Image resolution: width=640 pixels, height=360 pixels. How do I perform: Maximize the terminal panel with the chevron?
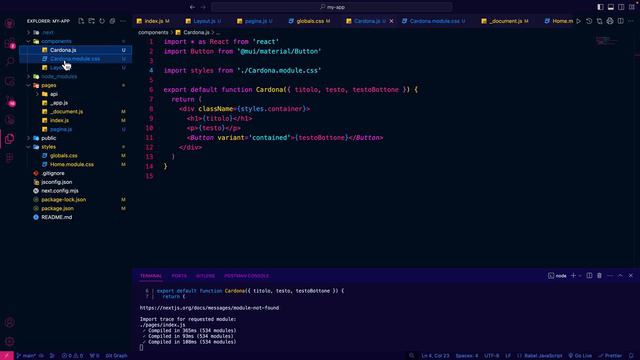620,276
